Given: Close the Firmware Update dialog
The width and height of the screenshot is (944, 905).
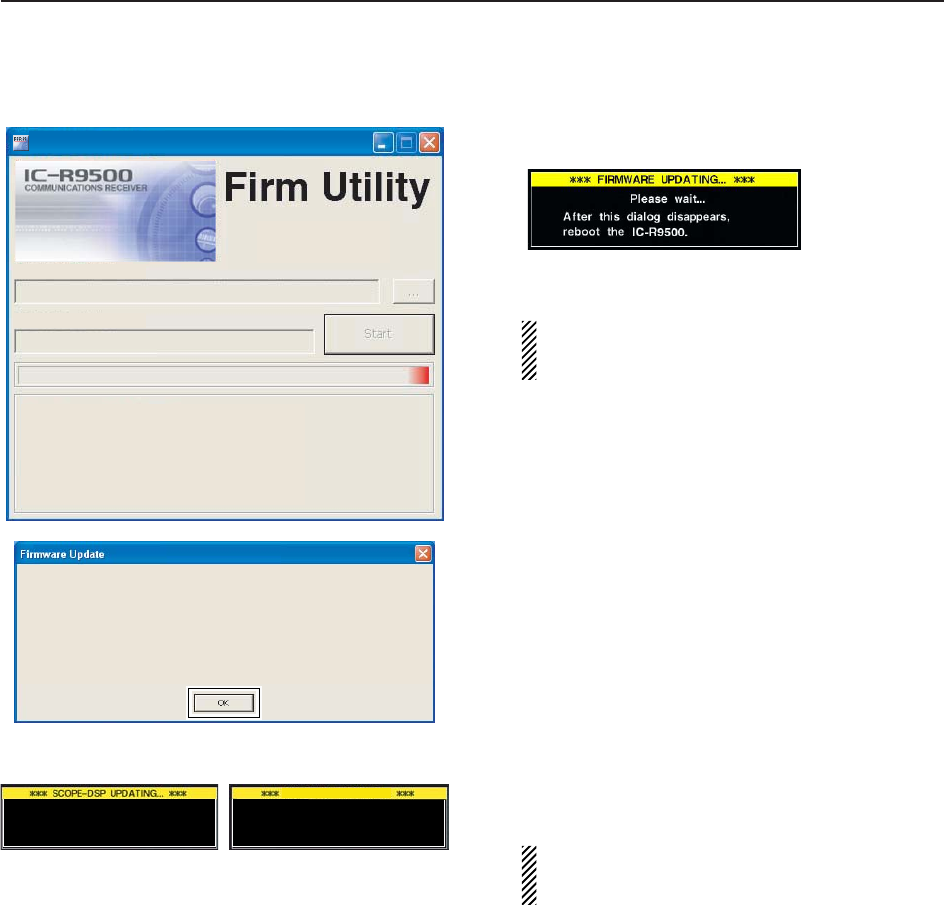Looking at the screenshot, I should (x=423, y=553).
